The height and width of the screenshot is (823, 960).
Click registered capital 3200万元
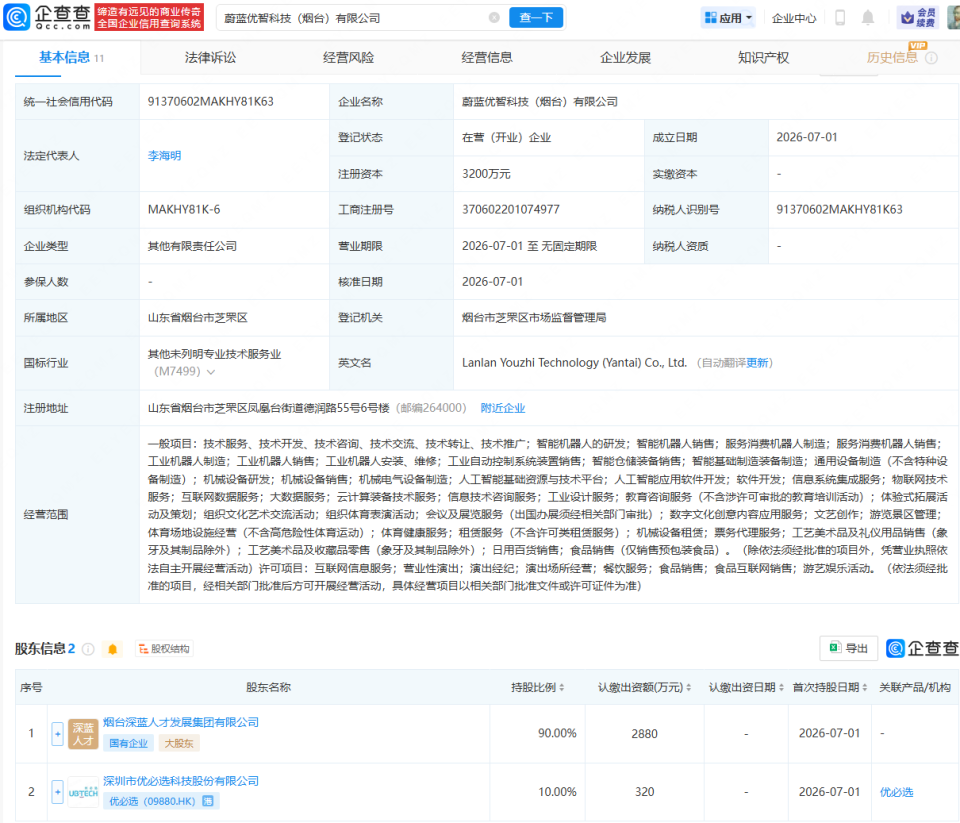coord(486,174)
